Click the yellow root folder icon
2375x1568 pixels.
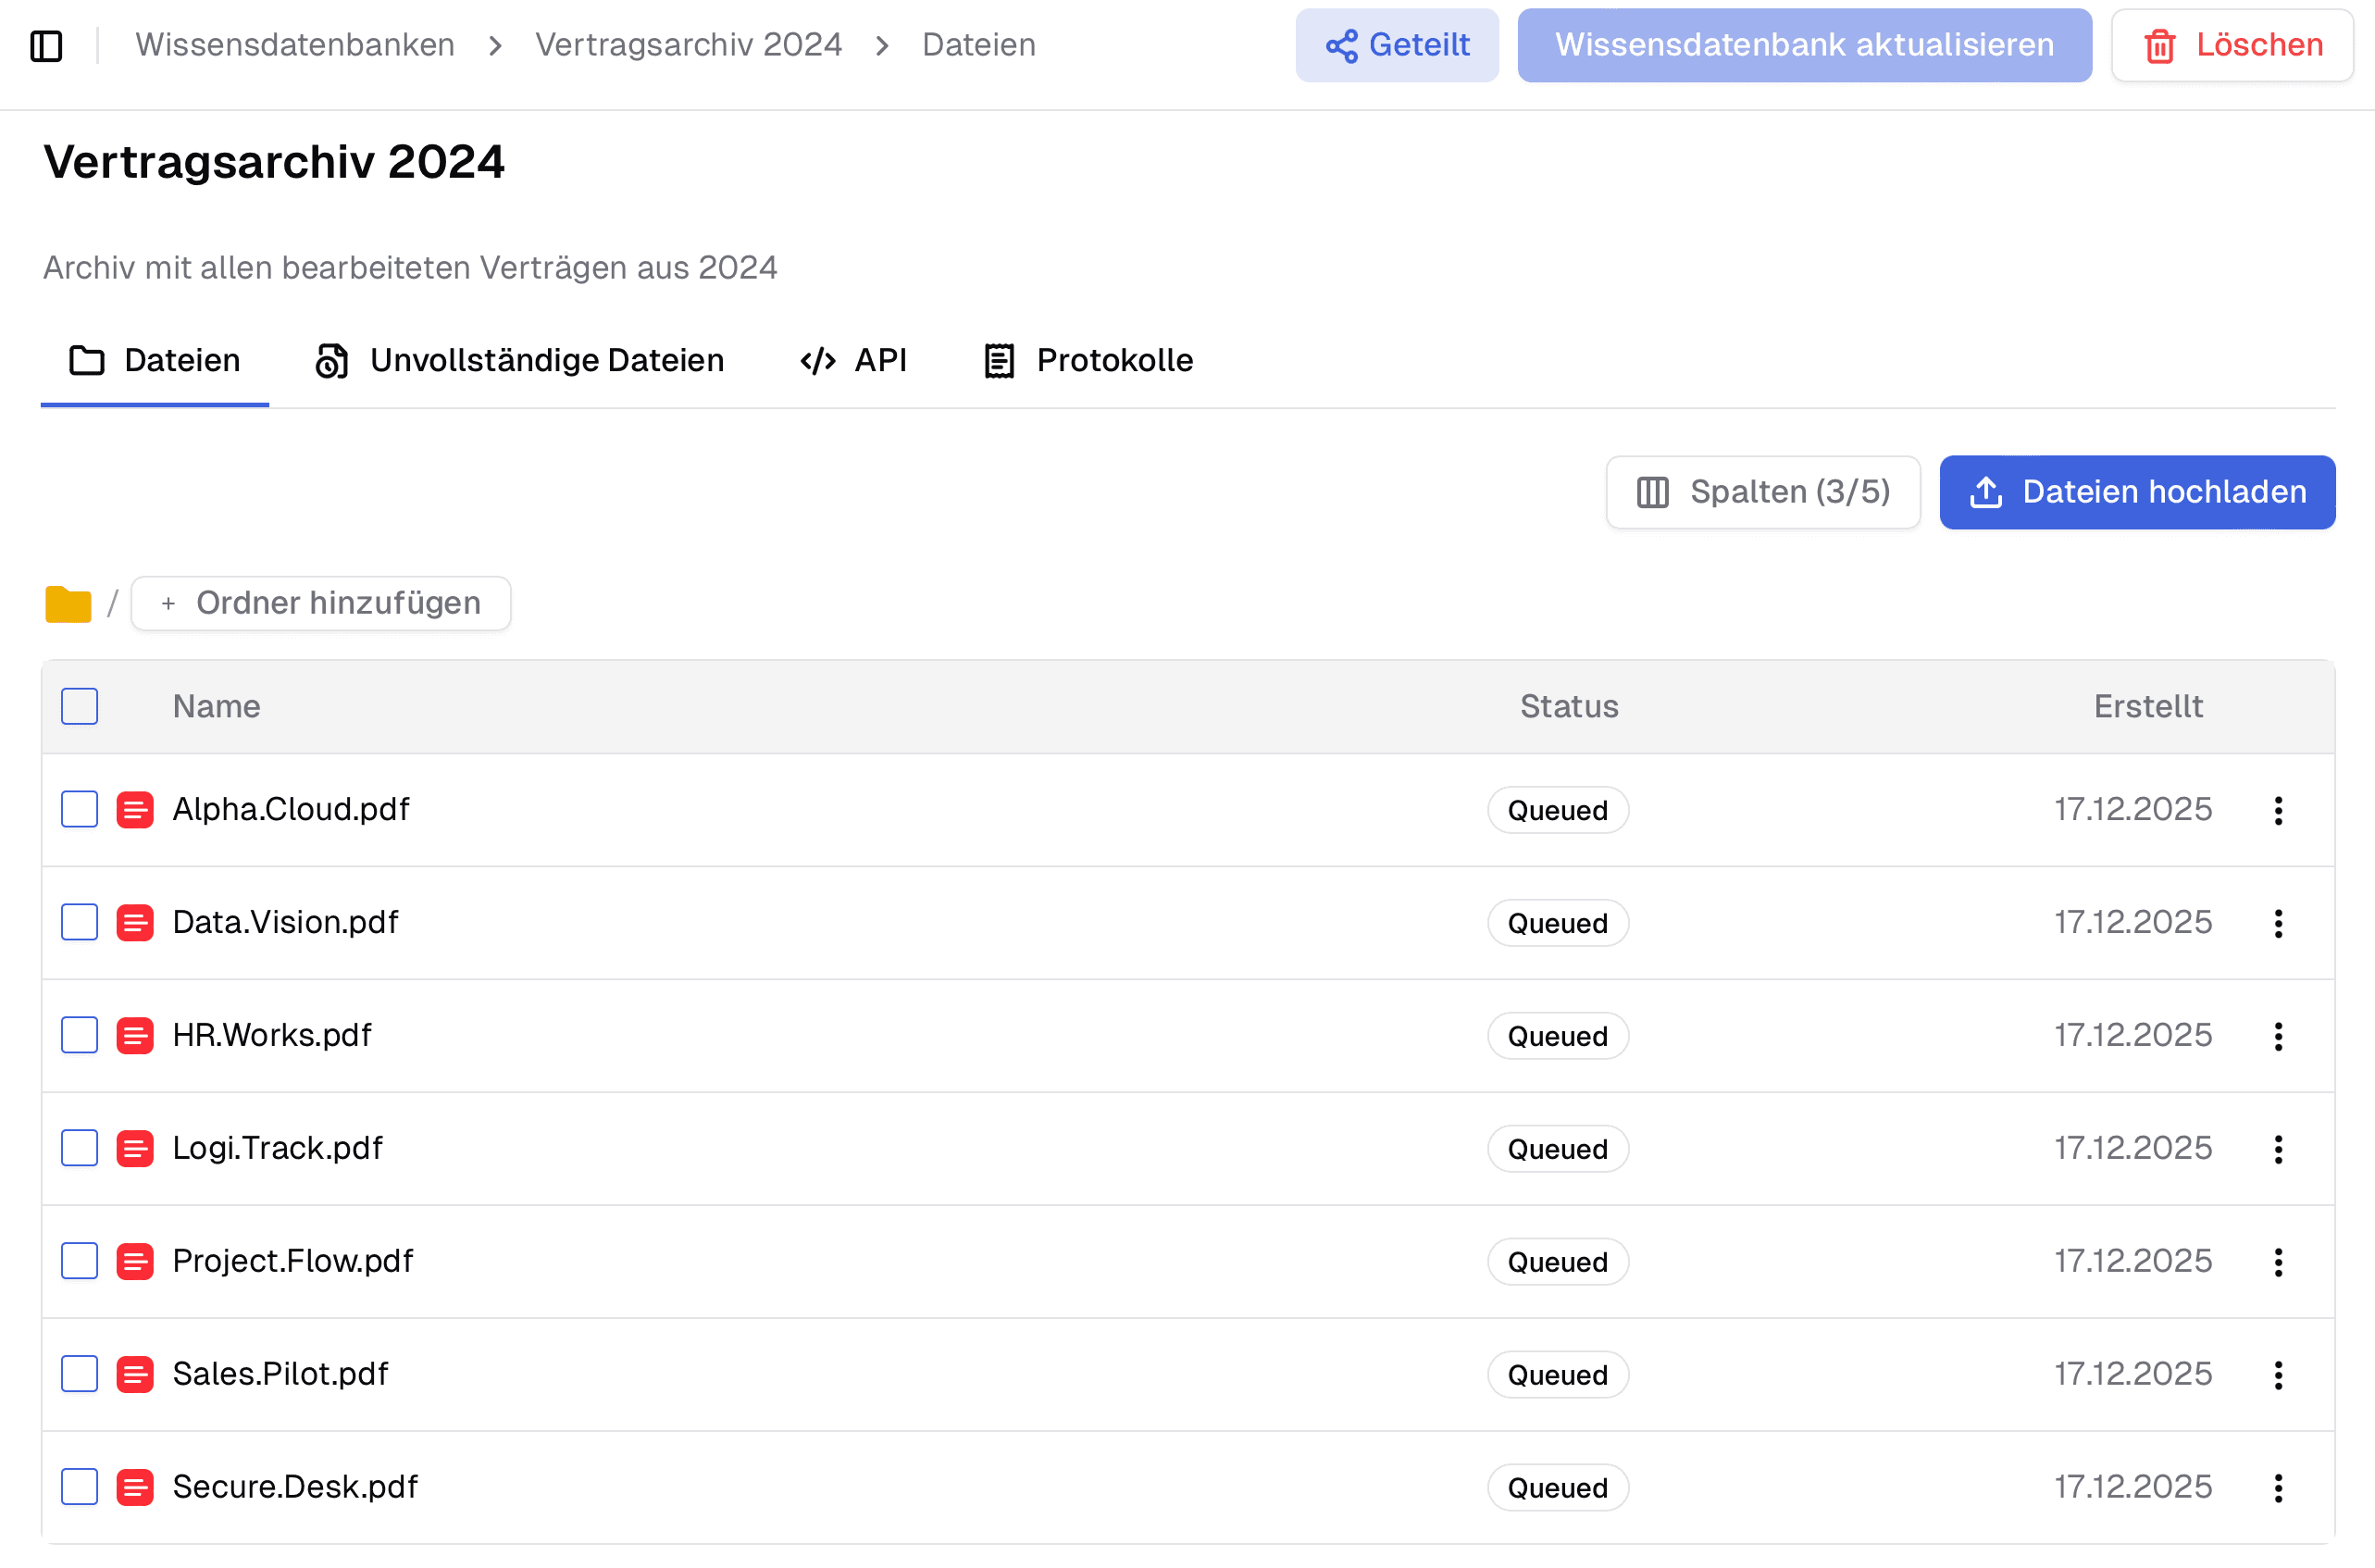click(68, 604)
